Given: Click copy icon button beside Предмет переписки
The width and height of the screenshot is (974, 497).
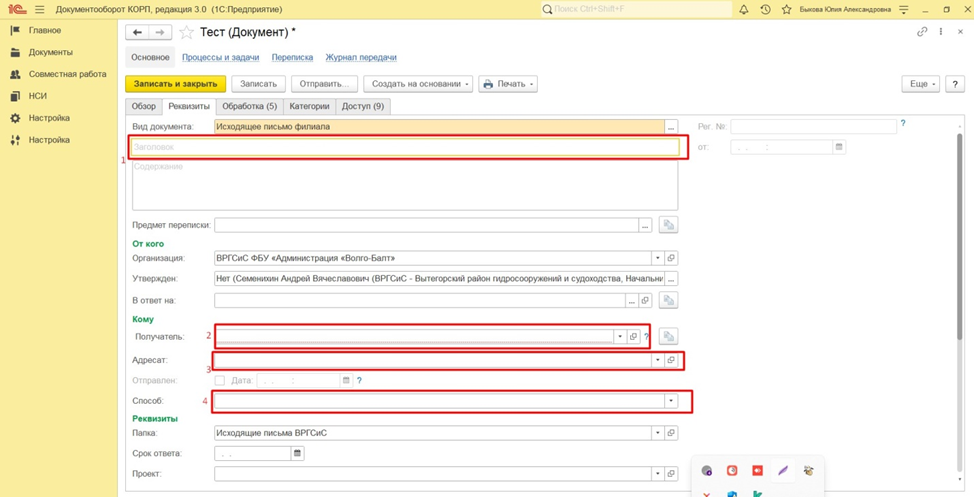Looking at the screenshot, I should click(668, 226).
